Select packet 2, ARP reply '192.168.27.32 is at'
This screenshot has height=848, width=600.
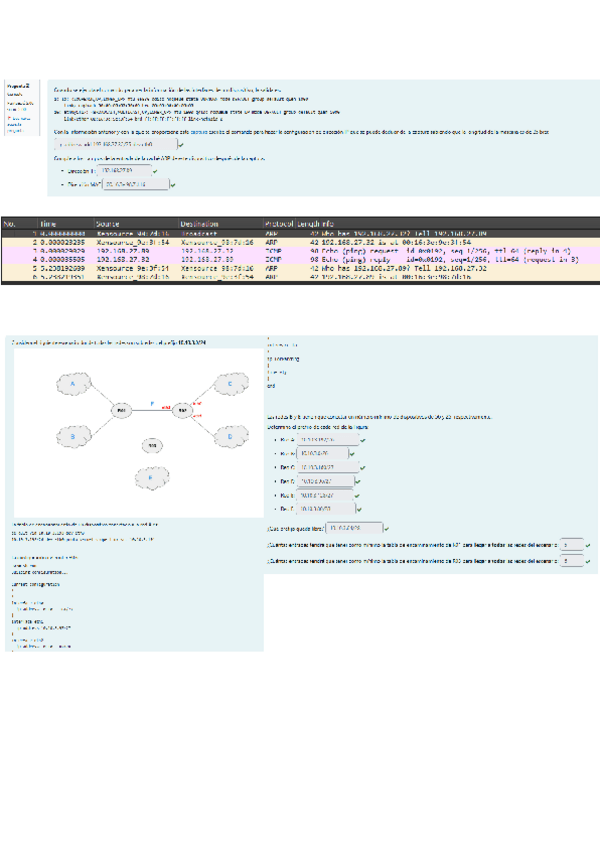coord(300,242)
